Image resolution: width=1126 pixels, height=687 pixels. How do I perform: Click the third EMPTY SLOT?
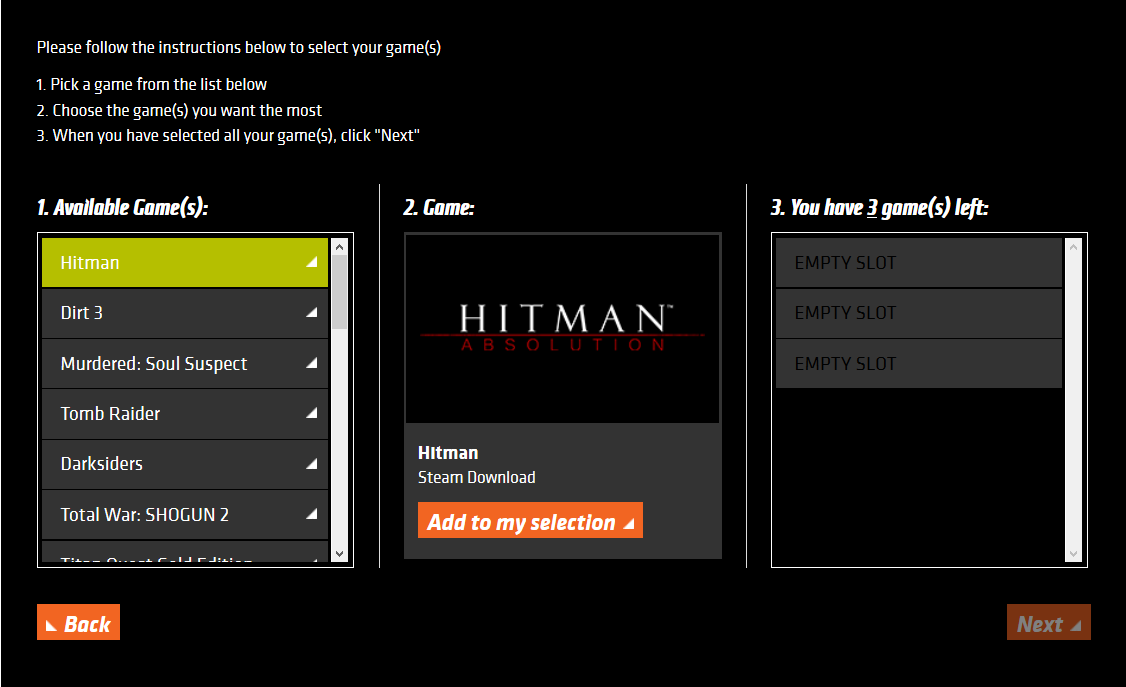(918, 363)
